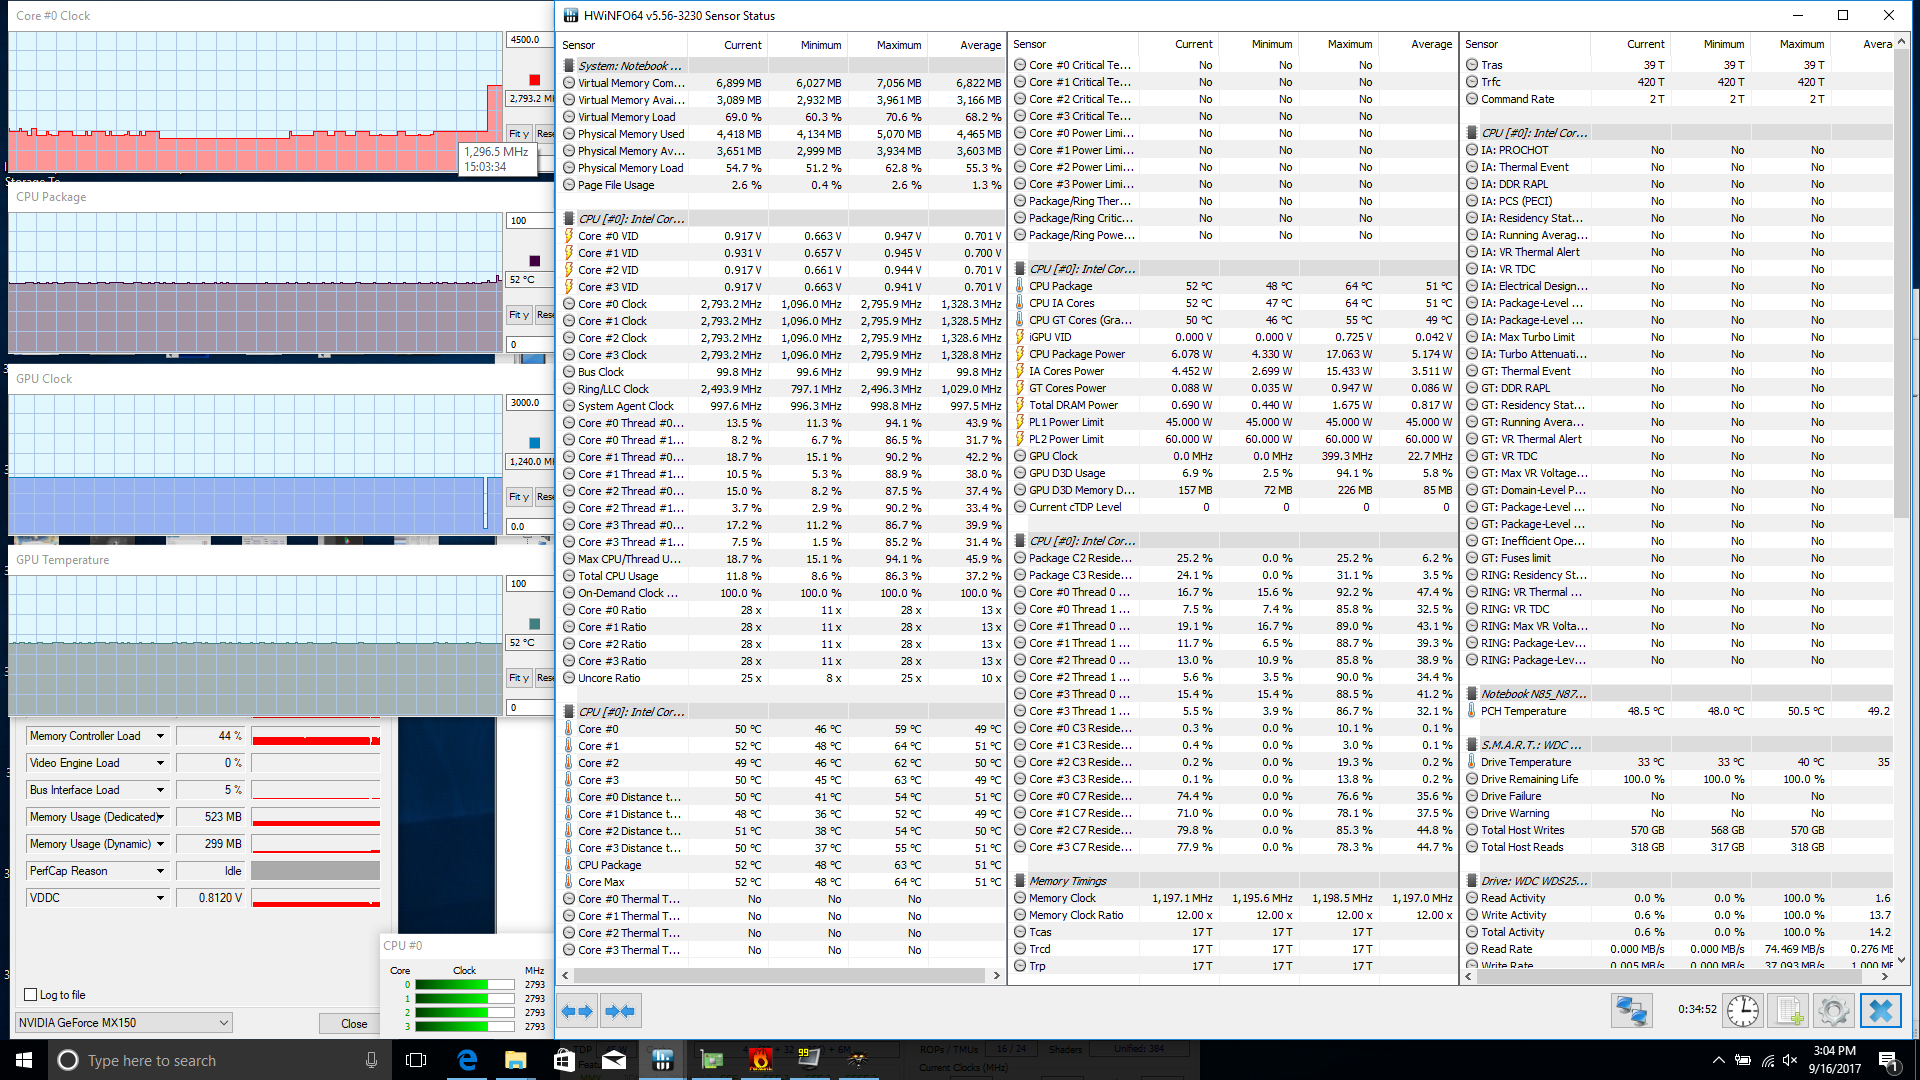This screenshot has width=1920, height=1080.
Task: Open the Mail app on the taskbar
Action: pyautogui.click(x=613, y=1060)
